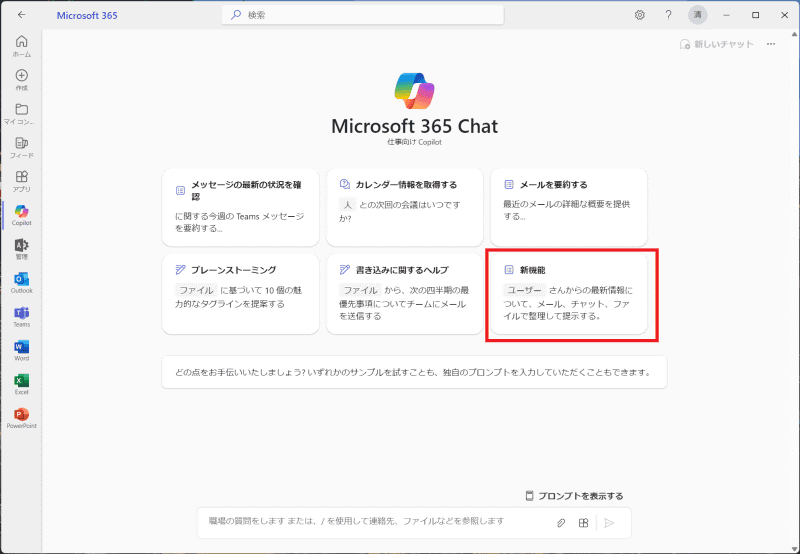800x554 pixels.
Task: Launch PowerPoint from the sidebar
Action: (x=21, y=418)
